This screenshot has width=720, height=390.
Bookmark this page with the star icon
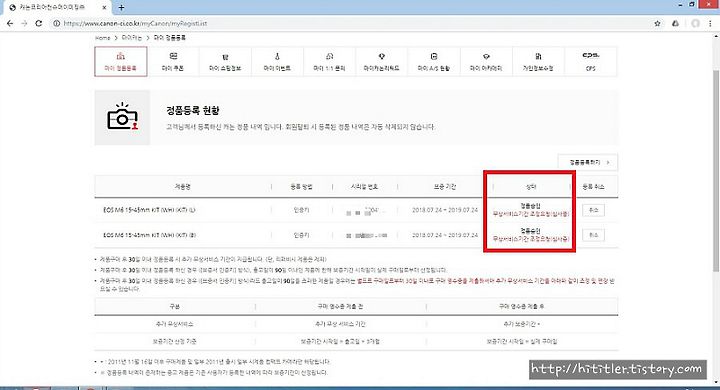[658, 23]
